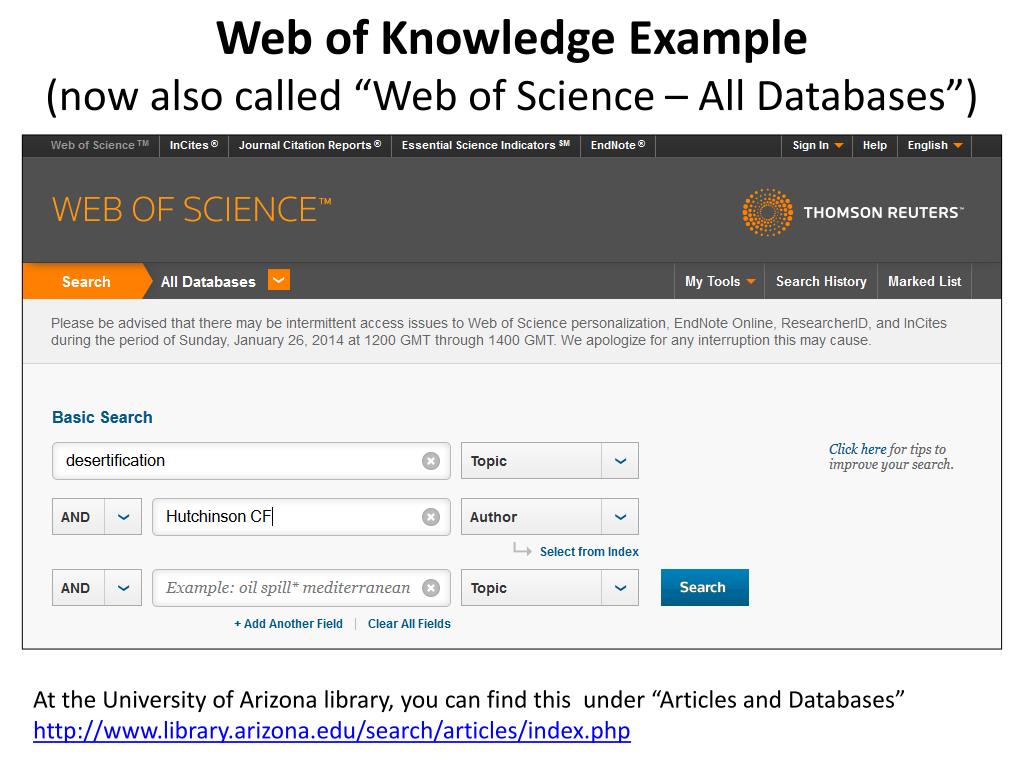Expand the first Topic field dropdown
Screen dimensions: 1024x768
tap(620, 461)
